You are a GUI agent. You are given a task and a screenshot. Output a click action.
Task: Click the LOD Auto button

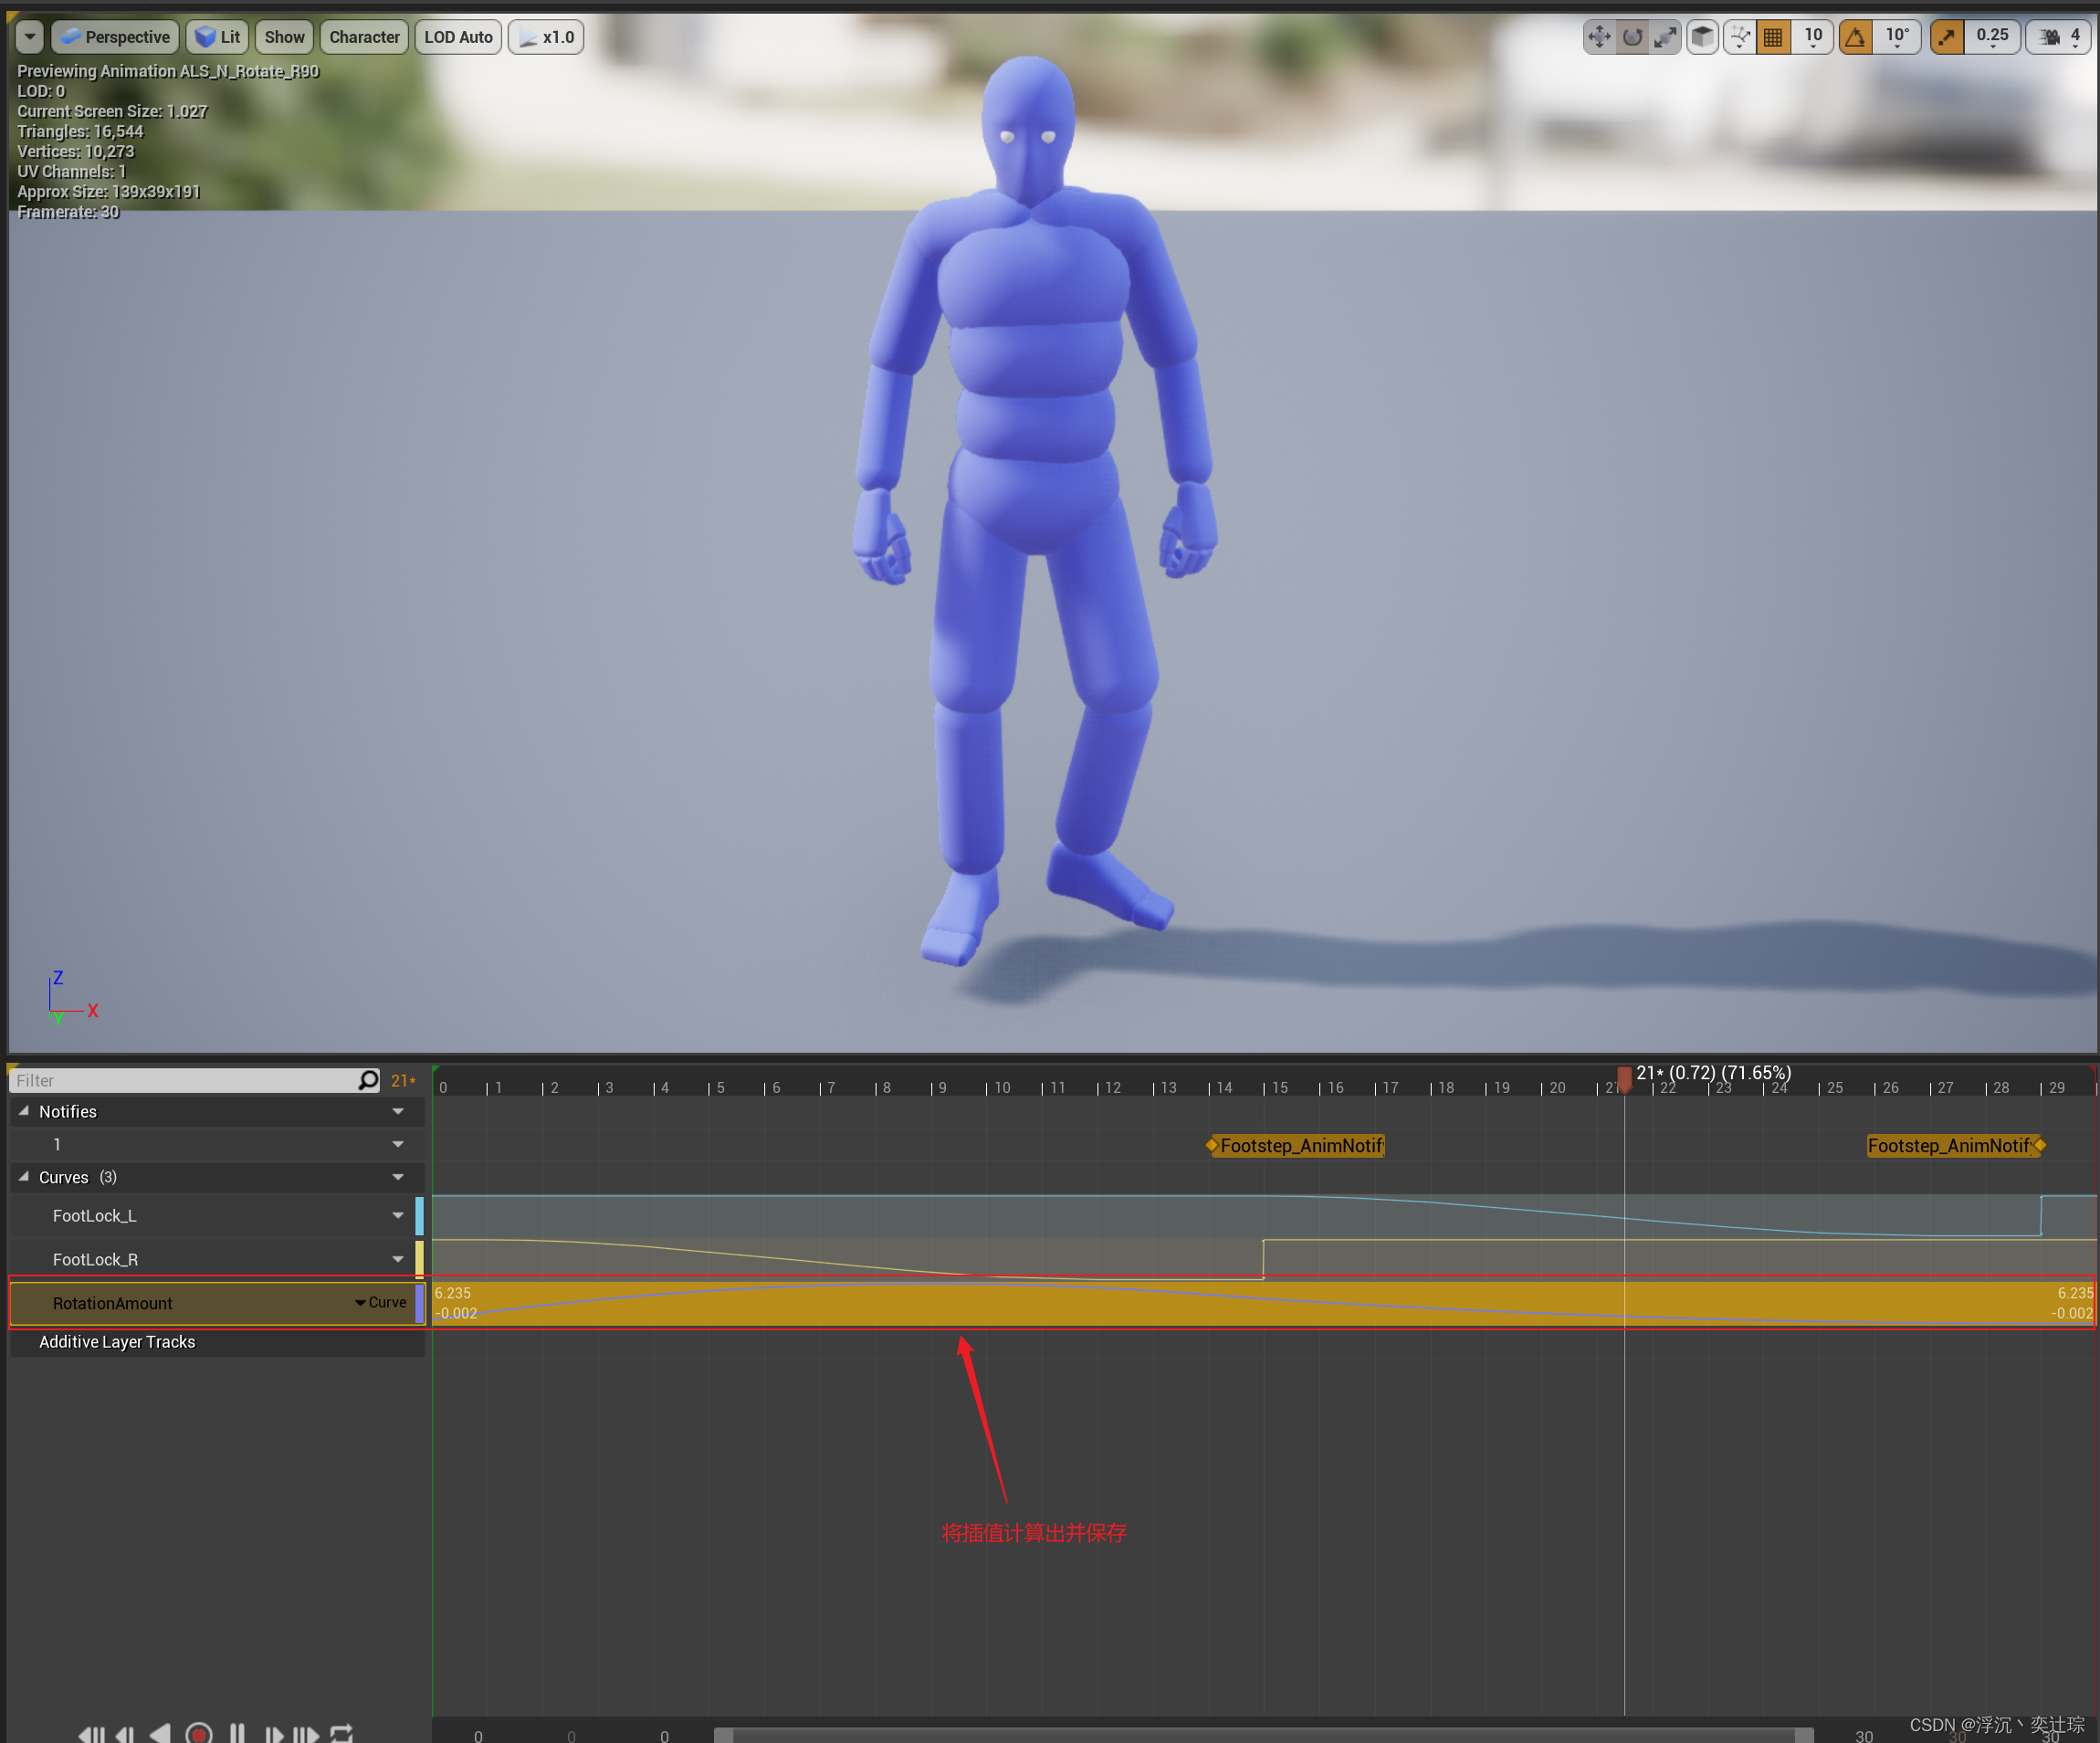pos(458,37)
